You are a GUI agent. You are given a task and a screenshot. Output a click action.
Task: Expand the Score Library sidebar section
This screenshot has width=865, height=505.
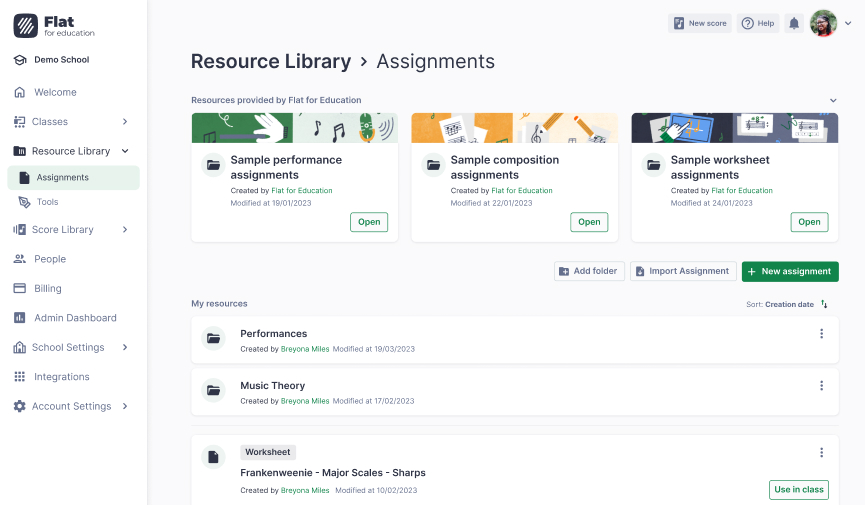click(125, 230)
